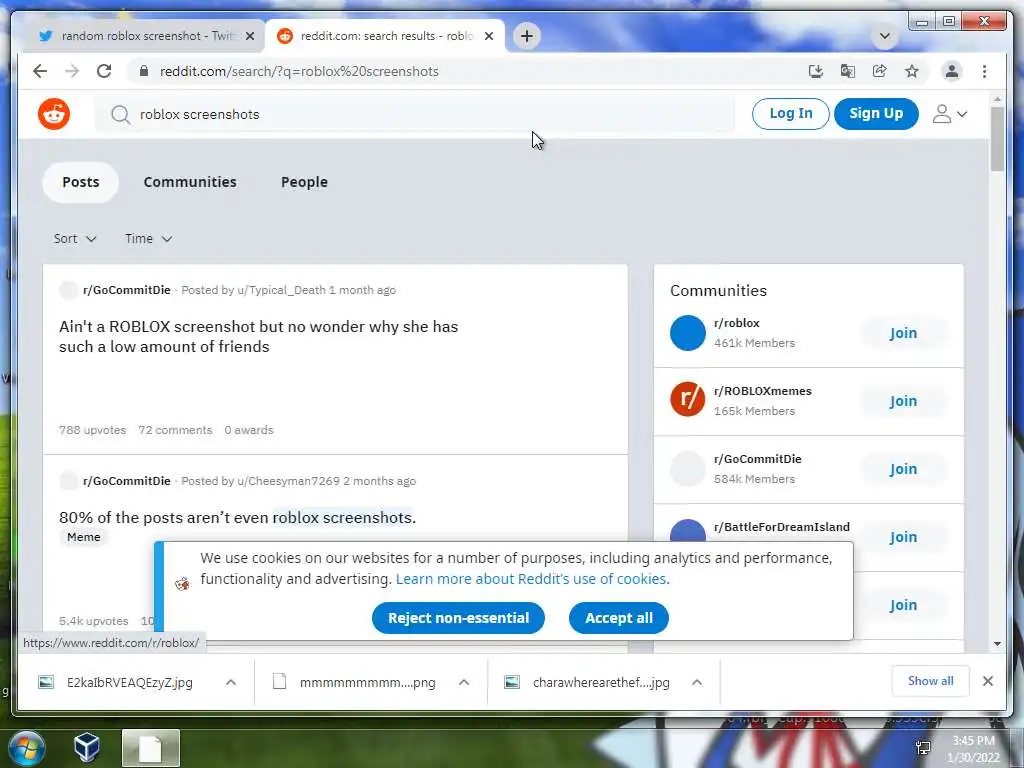Viewport: 1024px width, 768px height.
Task: Reject non-essential cookies
Action: 458,618
